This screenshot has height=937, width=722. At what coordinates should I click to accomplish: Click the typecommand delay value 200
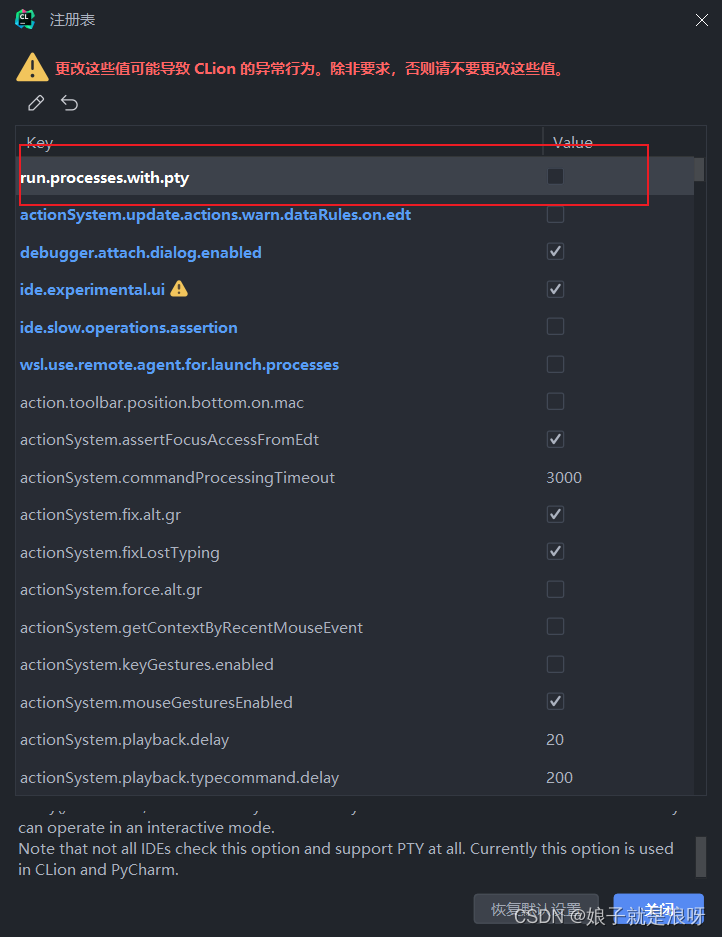click(x=559, y=777)
